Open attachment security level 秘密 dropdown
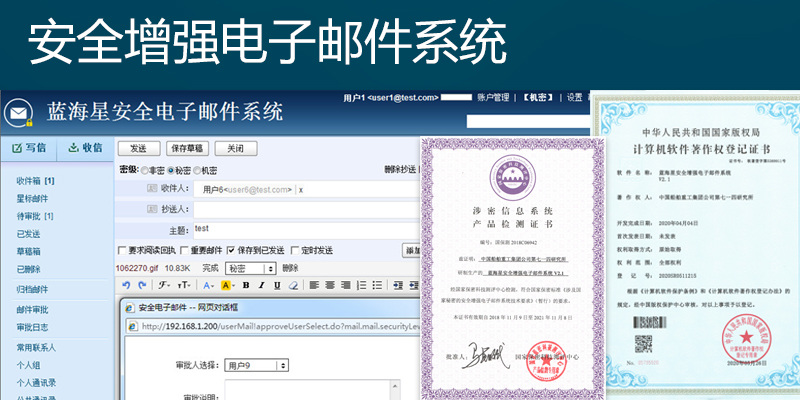Viewport: 800px width, 400px height. pyautogui.click(x=250, y=268)
